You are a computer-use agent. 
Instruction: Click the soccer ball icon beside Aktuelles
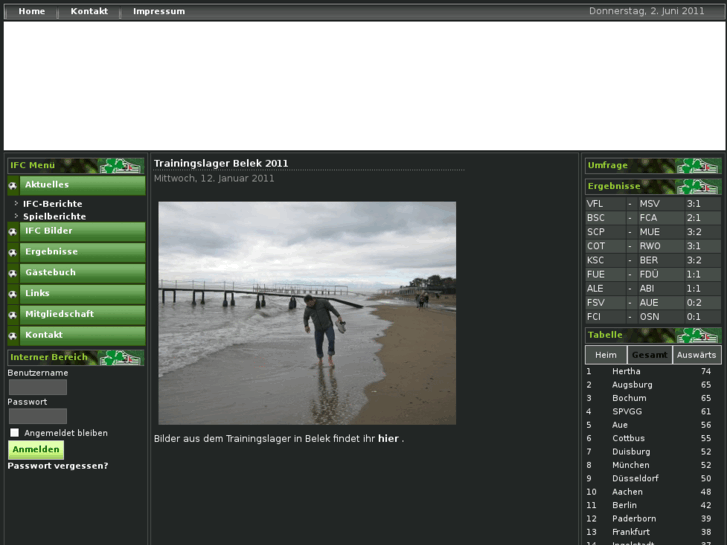(13, 186)
